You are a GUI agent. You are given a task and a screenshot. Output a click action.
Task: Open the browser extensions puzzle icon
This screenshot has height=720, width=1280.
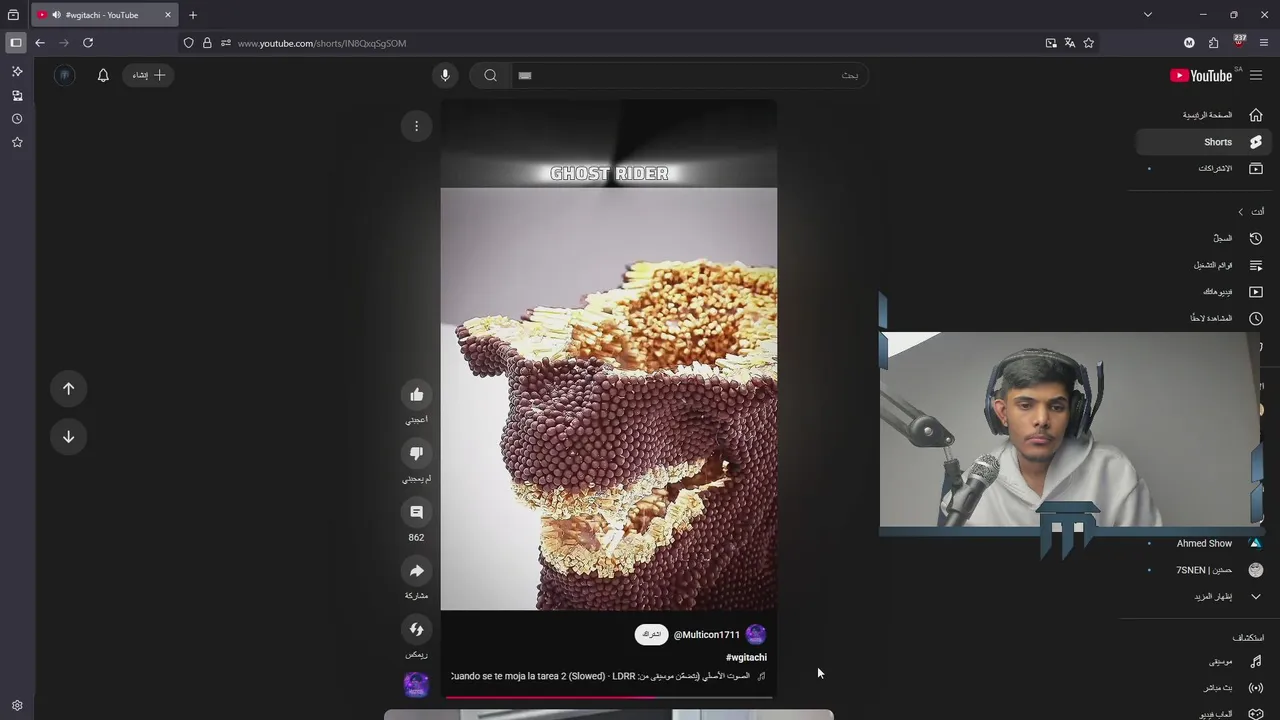coord(1213,43)
